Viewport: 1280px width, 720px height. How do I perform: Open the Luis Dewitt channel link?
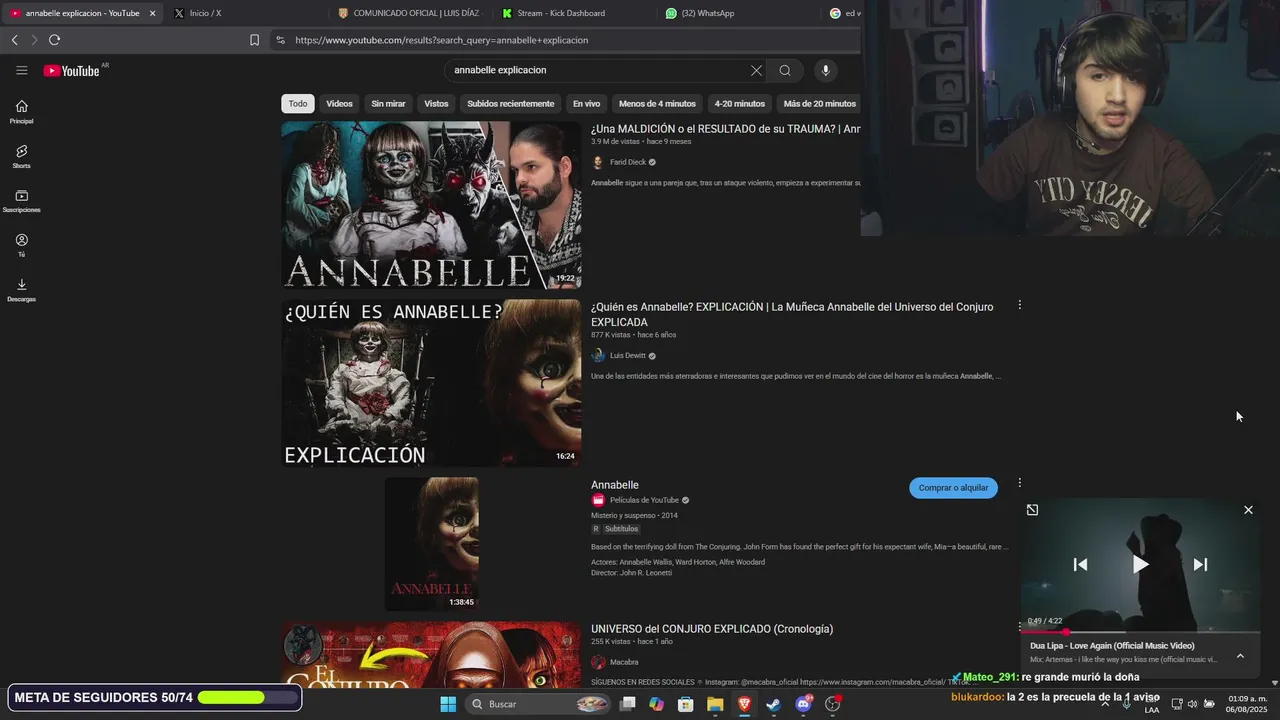point(628,356)
